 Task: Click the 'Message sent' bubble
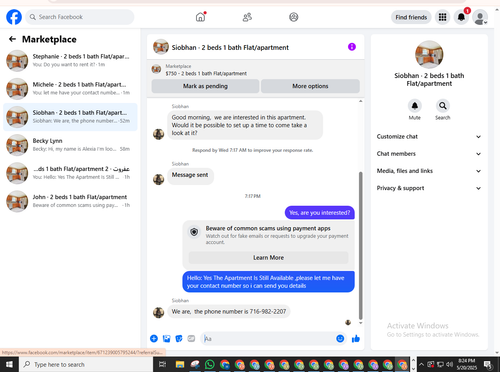click(190, 175)
